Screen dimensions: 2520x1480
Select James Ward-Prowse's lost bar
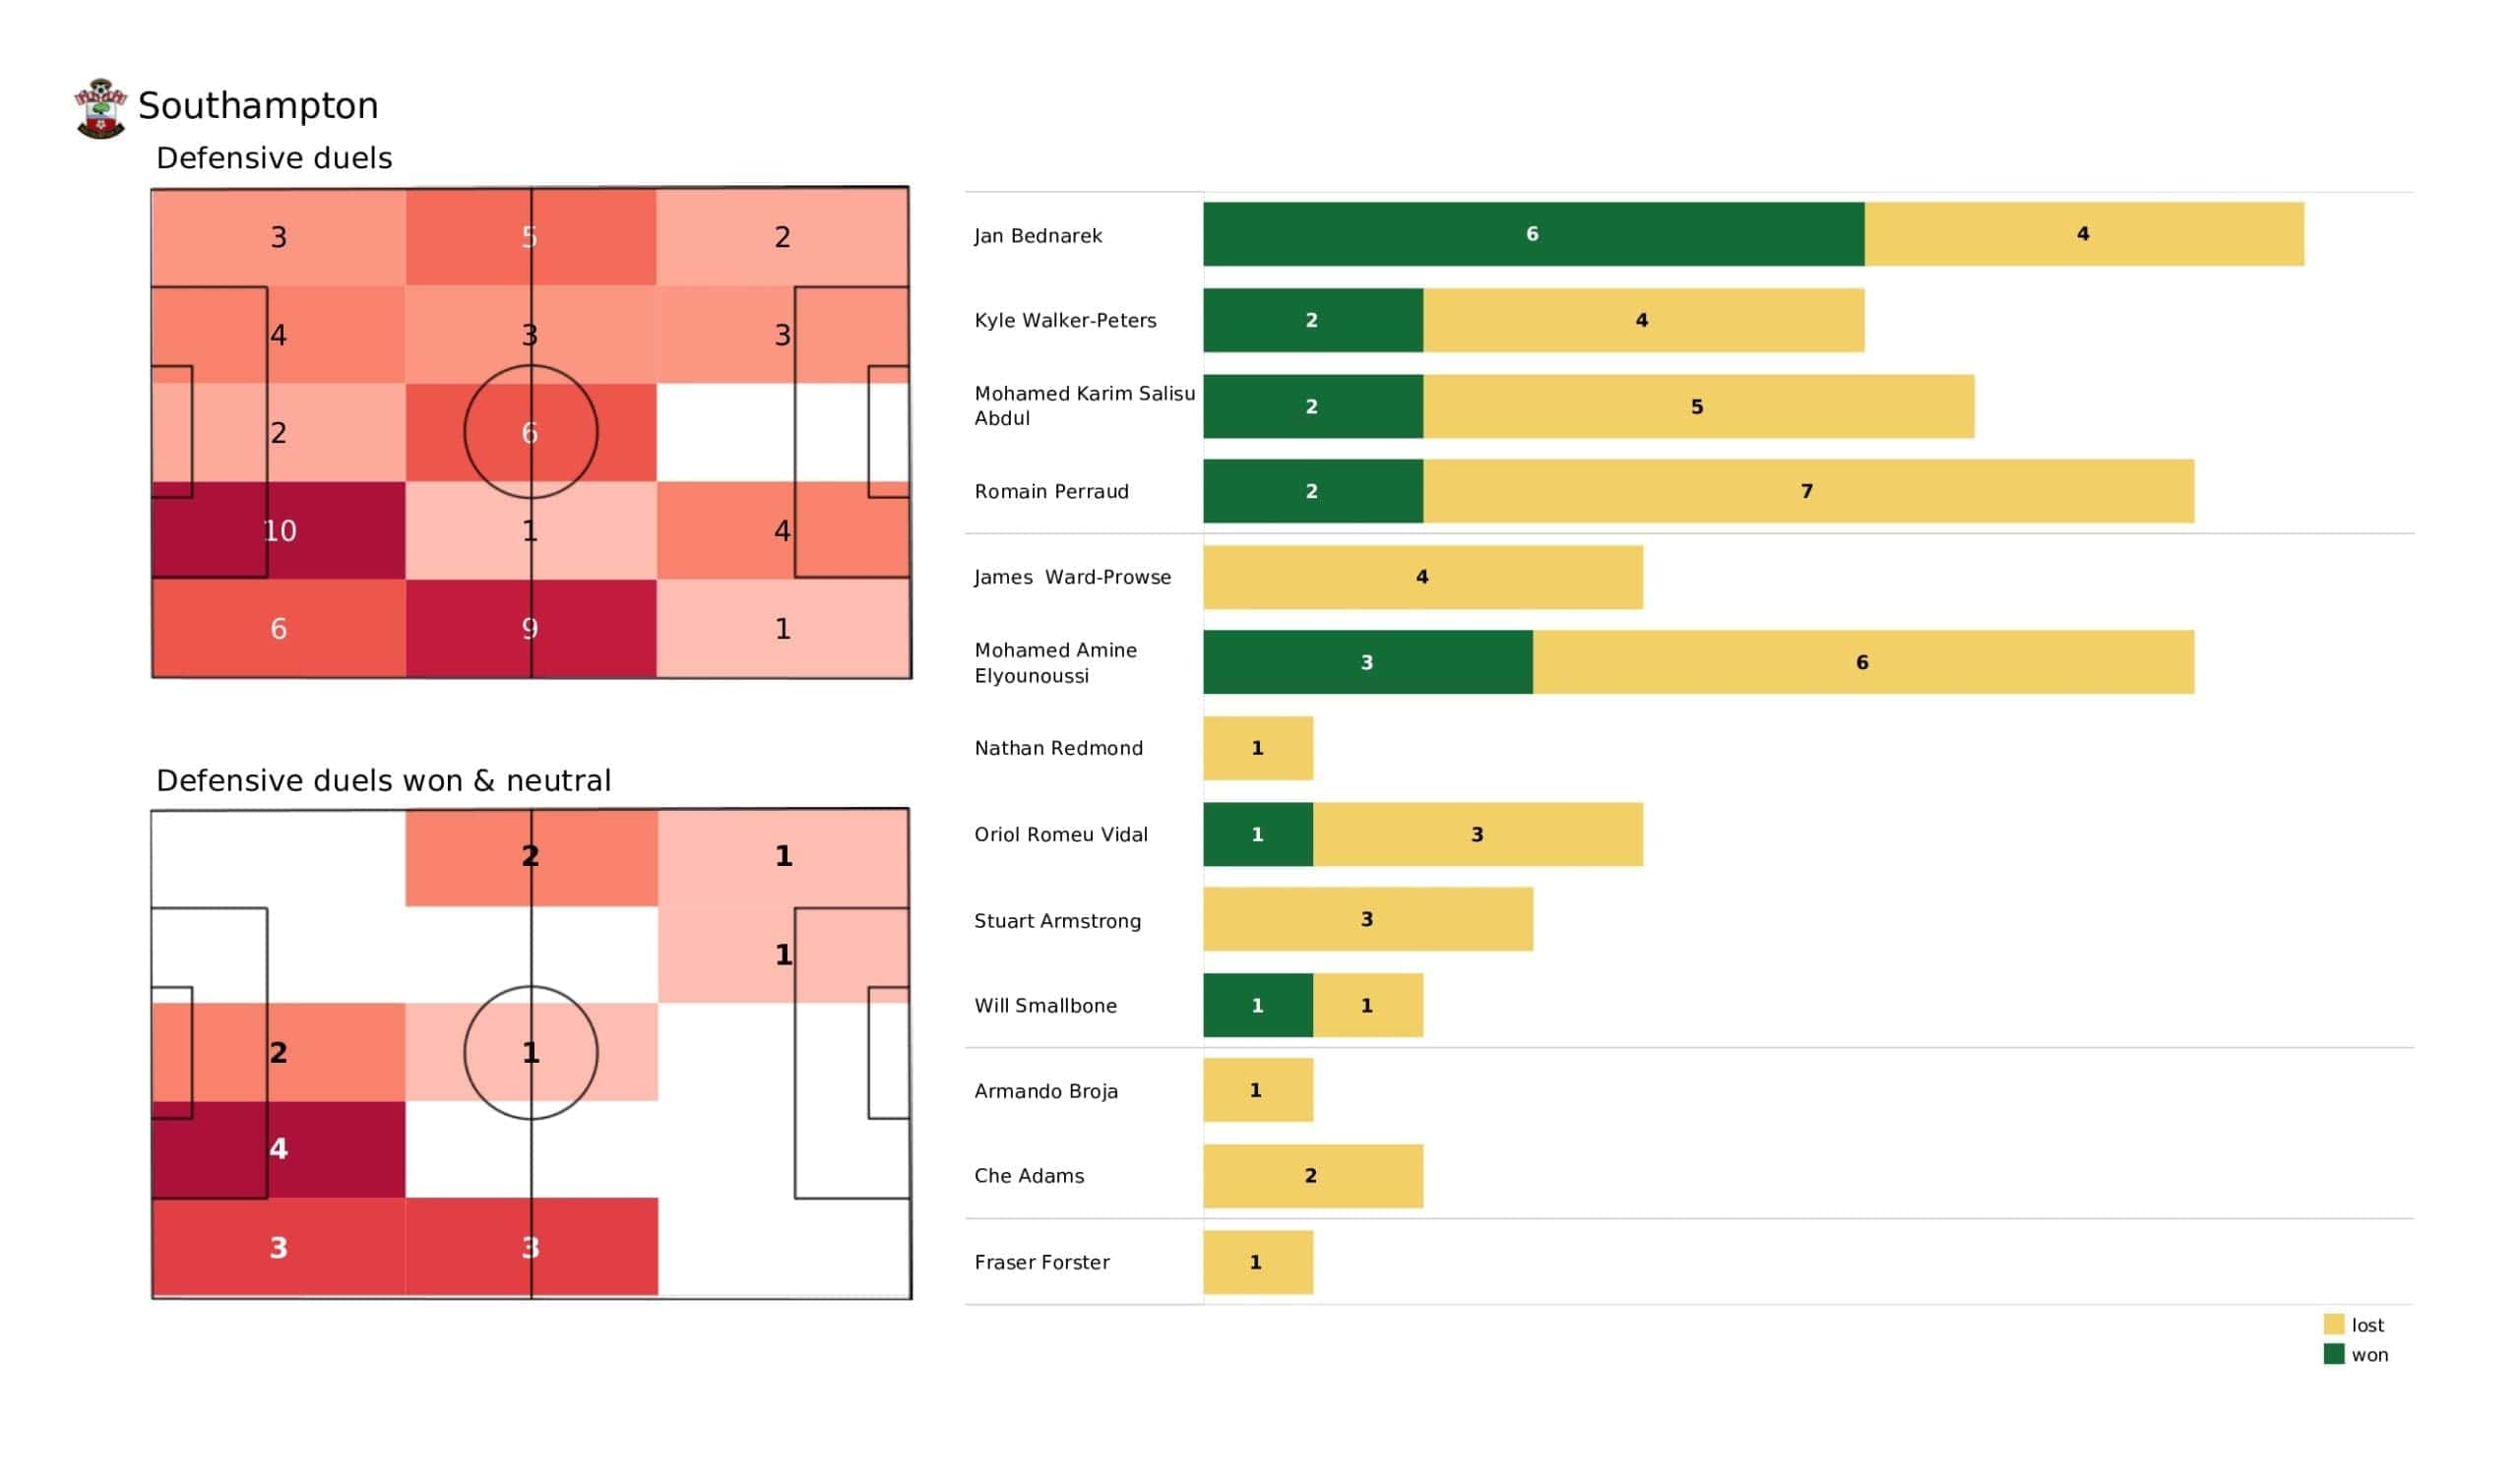(x=1422, y=577)
